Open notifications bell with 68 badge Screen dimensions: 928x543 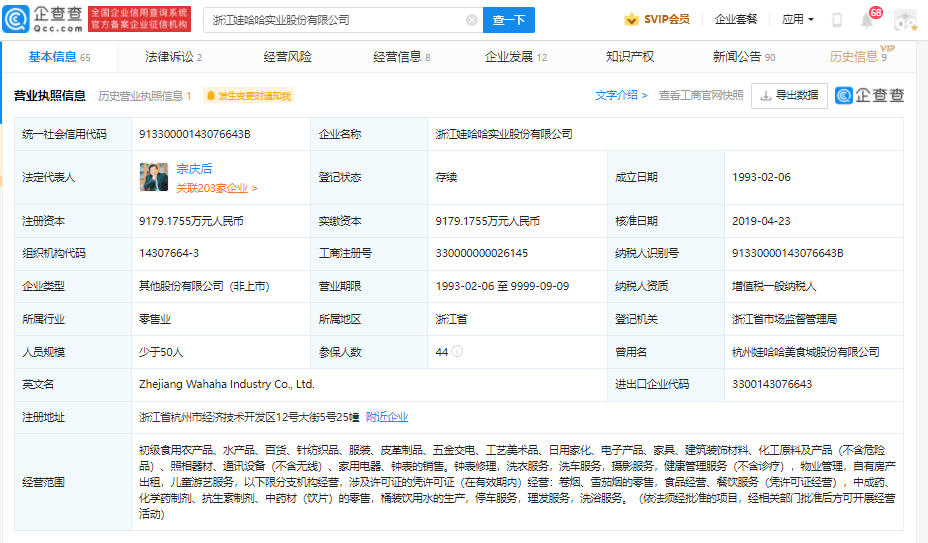[x=868, y=20]
